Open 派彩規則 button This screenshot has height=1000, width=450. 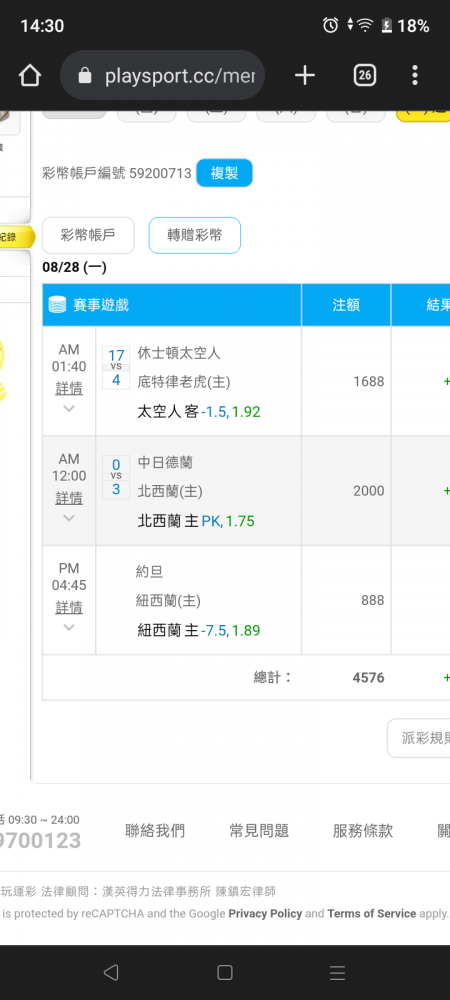click(419, 738)
